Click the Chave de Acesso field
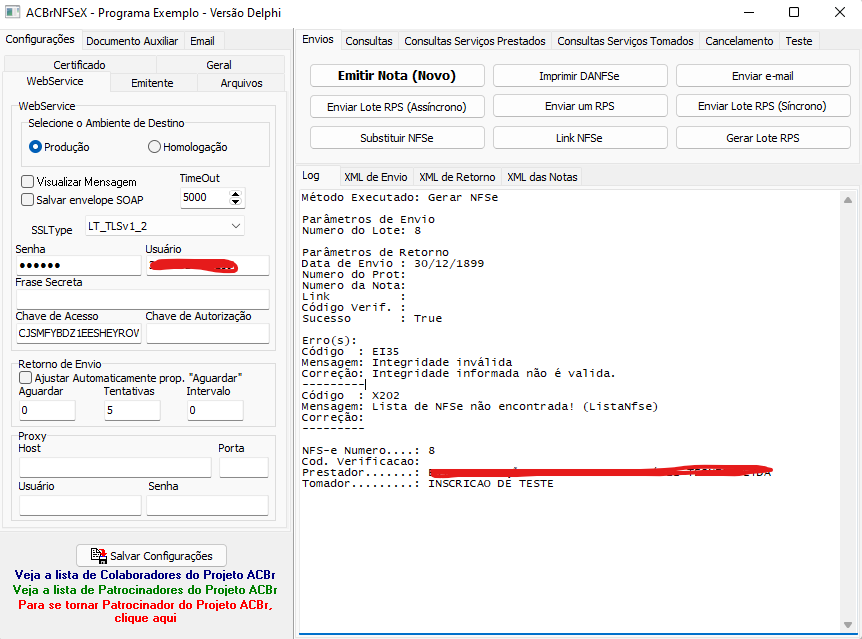Screen dimensions: 862x639 (79, 333)
